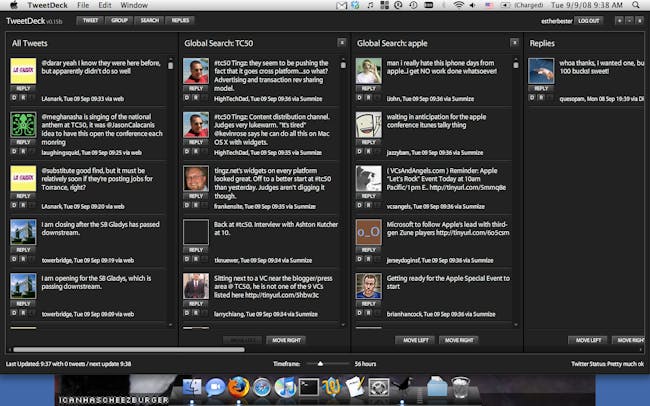
Task: Move apple search column left
Action: click(x=415, y=340)
